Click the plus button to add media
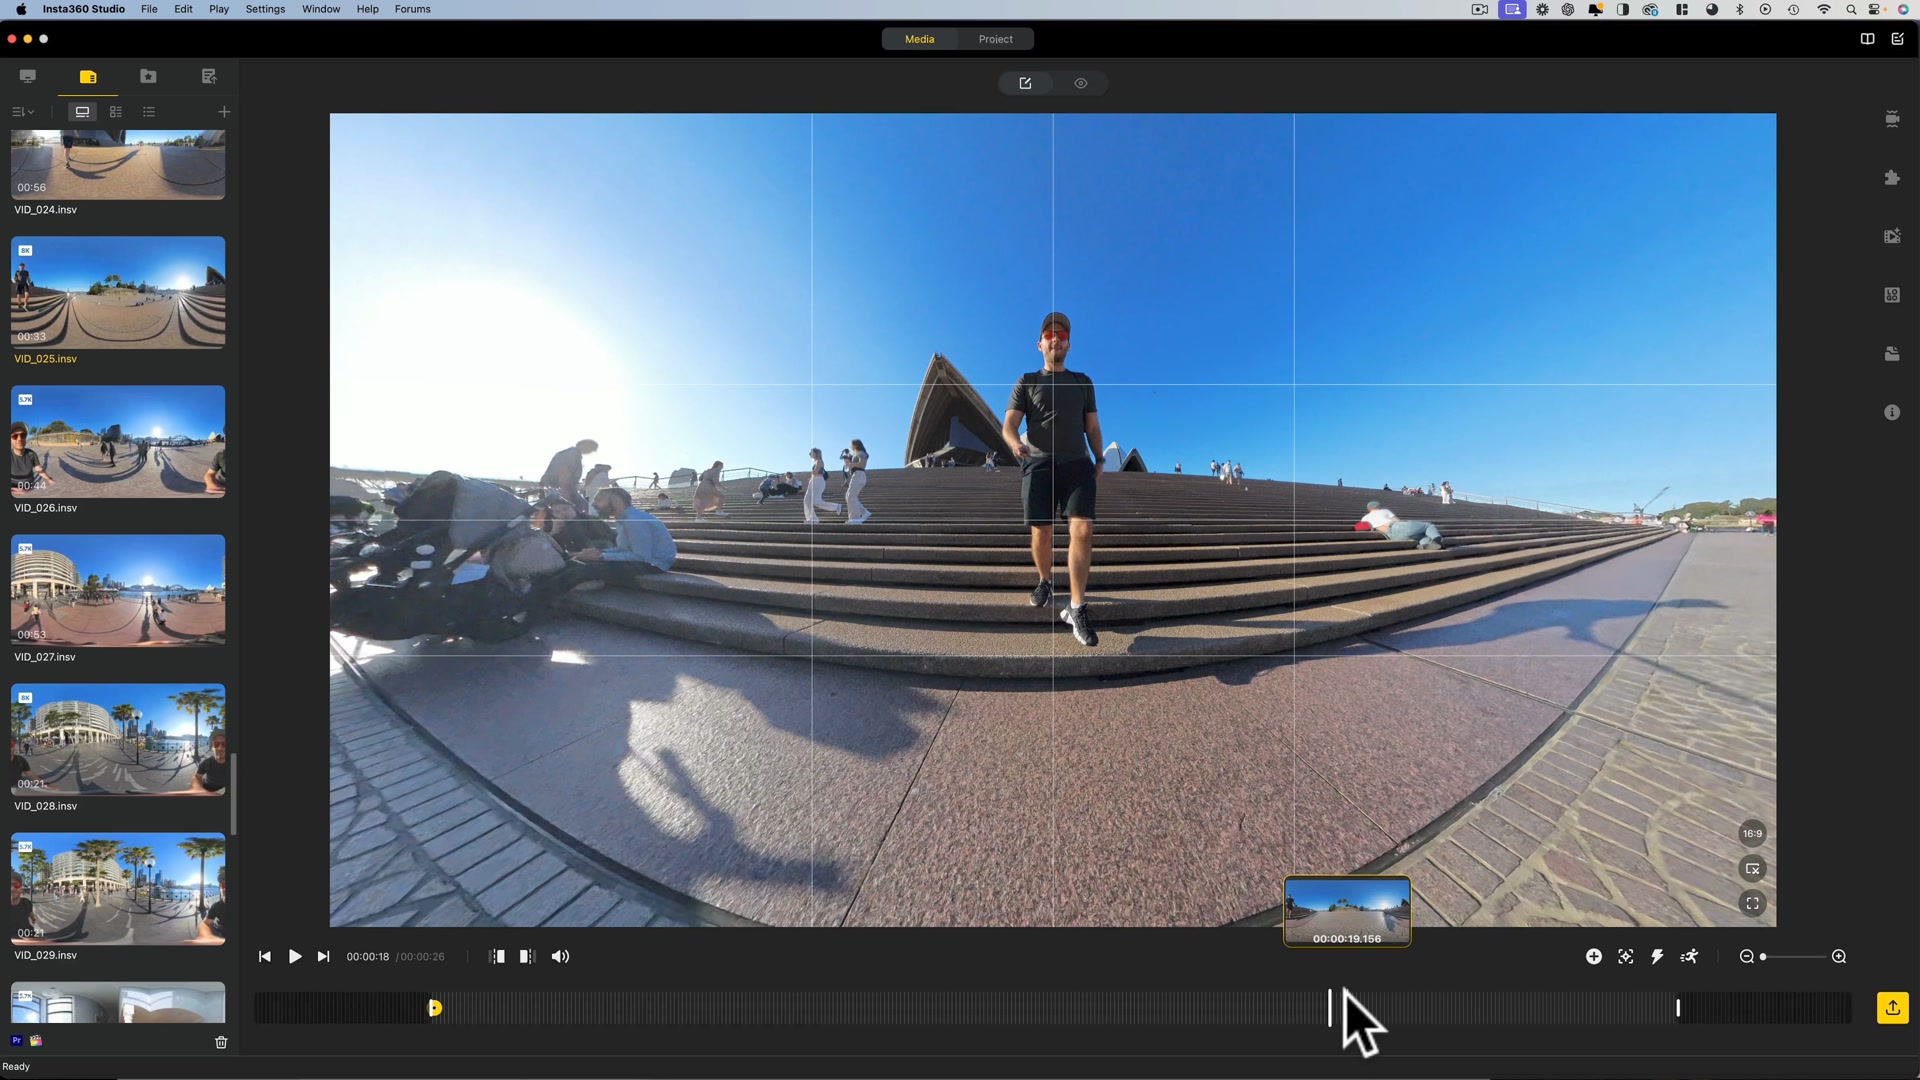This screenshot has height=1080, width=1920. pos(224,112)
